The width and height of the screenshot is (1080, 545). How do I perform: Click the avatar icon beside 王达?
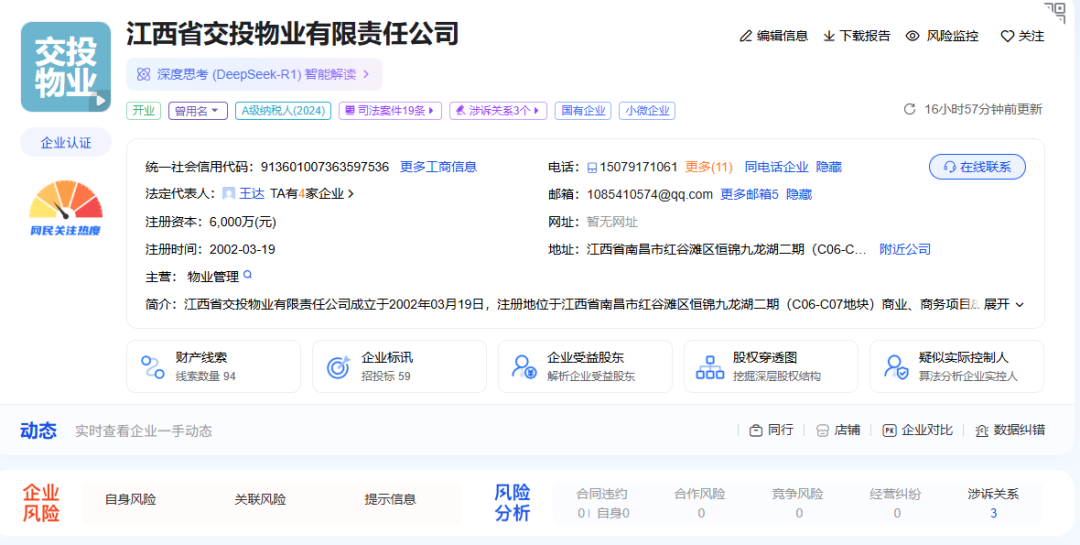[229, 194]
